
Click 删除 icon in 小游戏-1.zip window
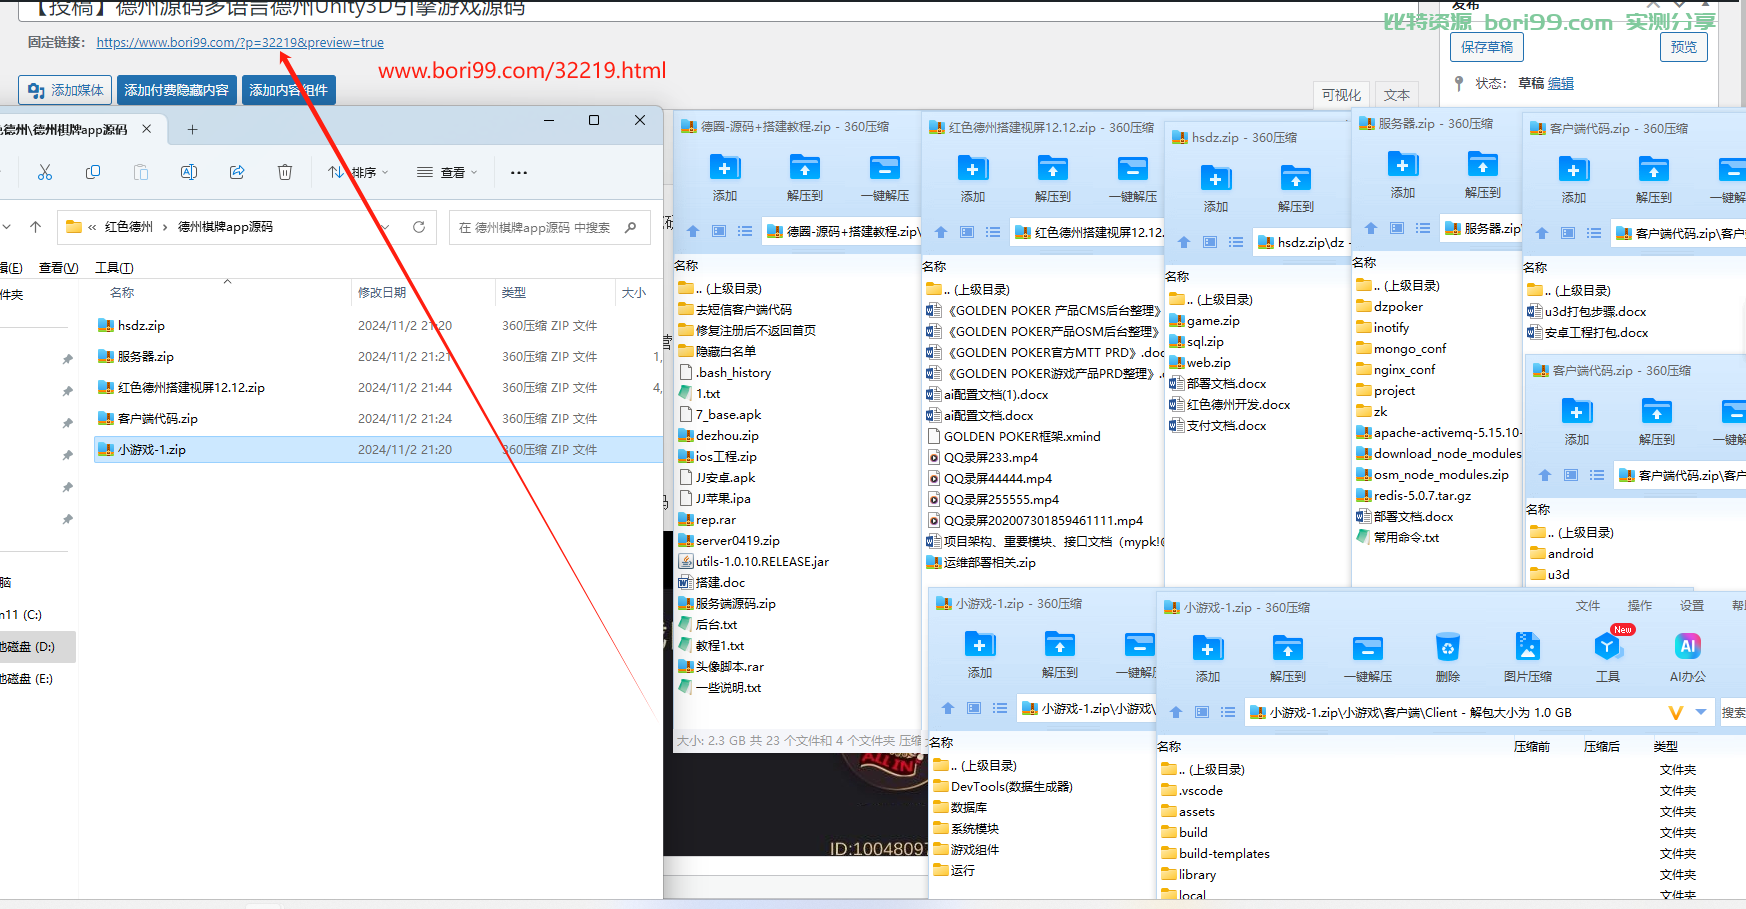tap(1448, 657)
